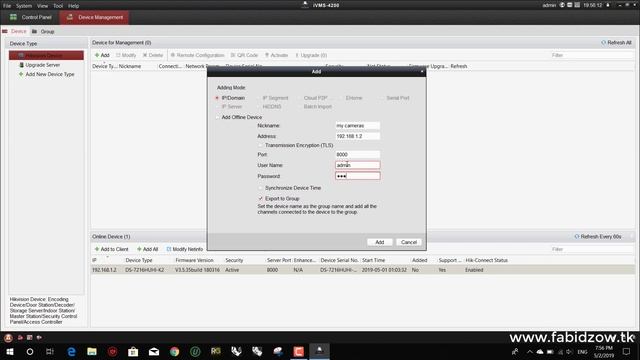Open Remote Configuration from toolbar
This screenshot has height=360, width=640.
[x=197, y=55]
